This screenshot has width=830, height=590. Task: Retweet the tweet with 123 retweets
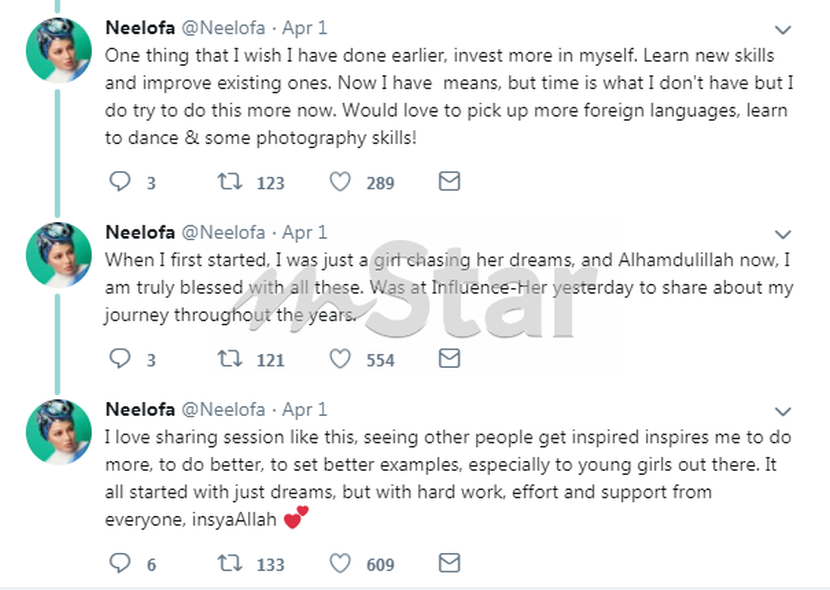coord(229,182)
